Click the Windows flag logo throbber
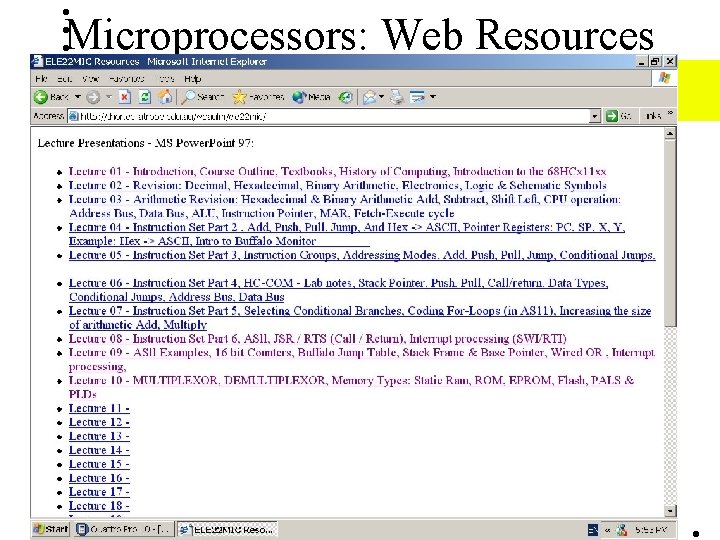The image size is (720, 540). click(x=664, y=79)
